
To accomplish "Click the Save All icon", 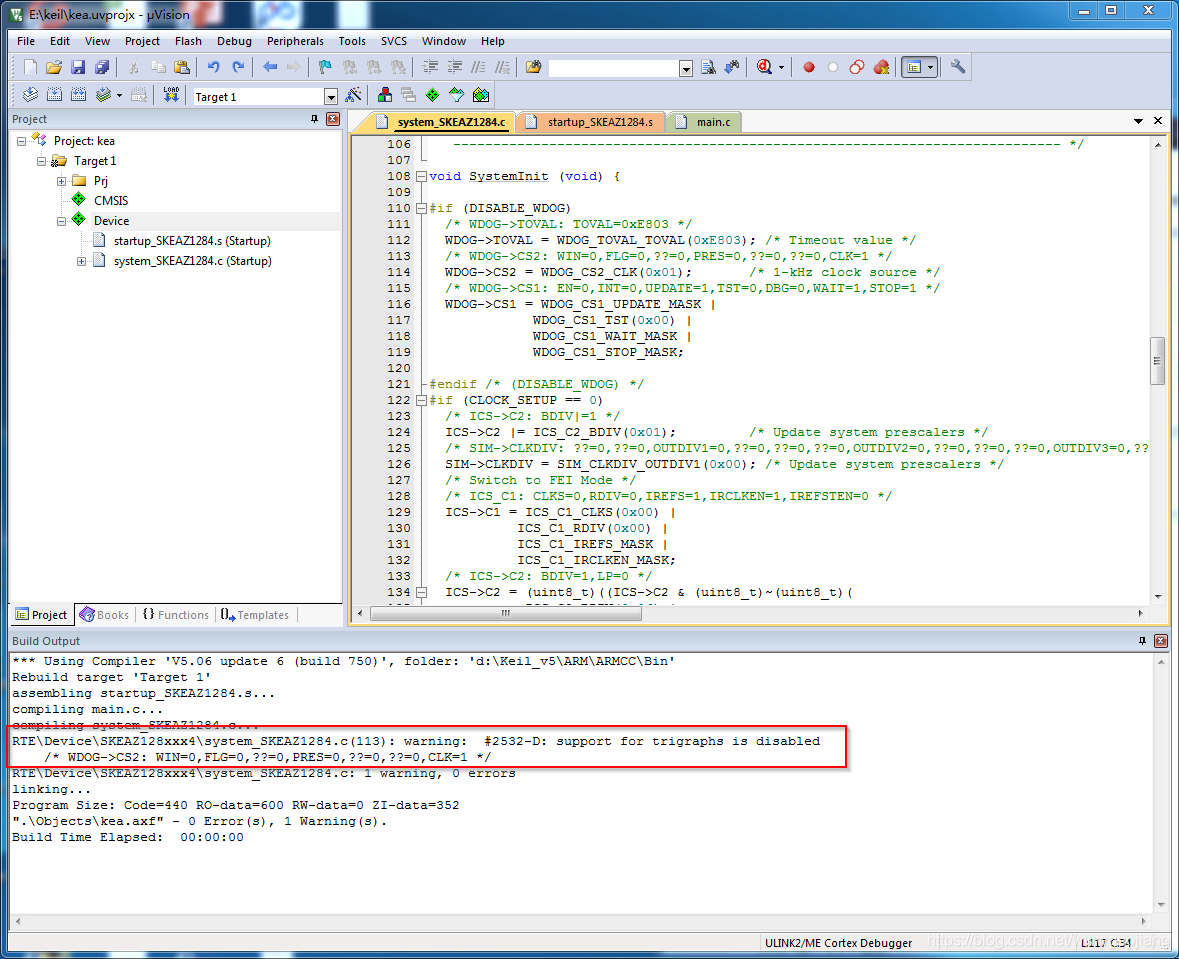I will pos(102,67).
